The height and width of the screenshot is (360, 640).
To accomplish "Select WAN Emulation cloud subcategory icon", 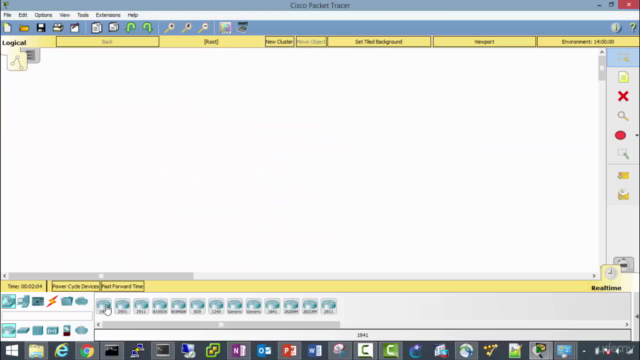I will [x=82, y=330].
